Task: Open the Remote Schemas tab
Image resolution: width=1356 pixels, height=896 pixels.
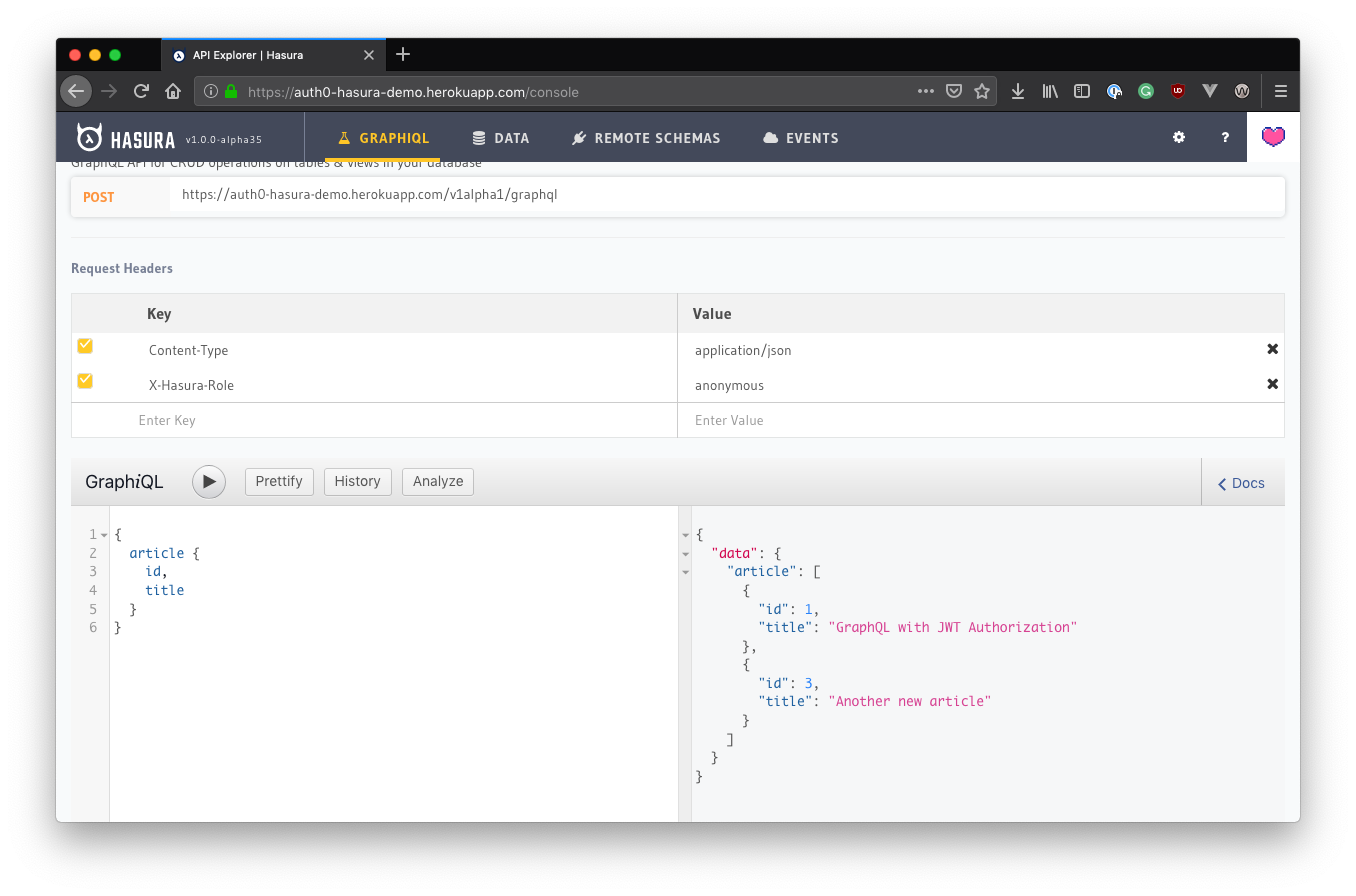Action: pyautogui.click(x=646, y=138)
